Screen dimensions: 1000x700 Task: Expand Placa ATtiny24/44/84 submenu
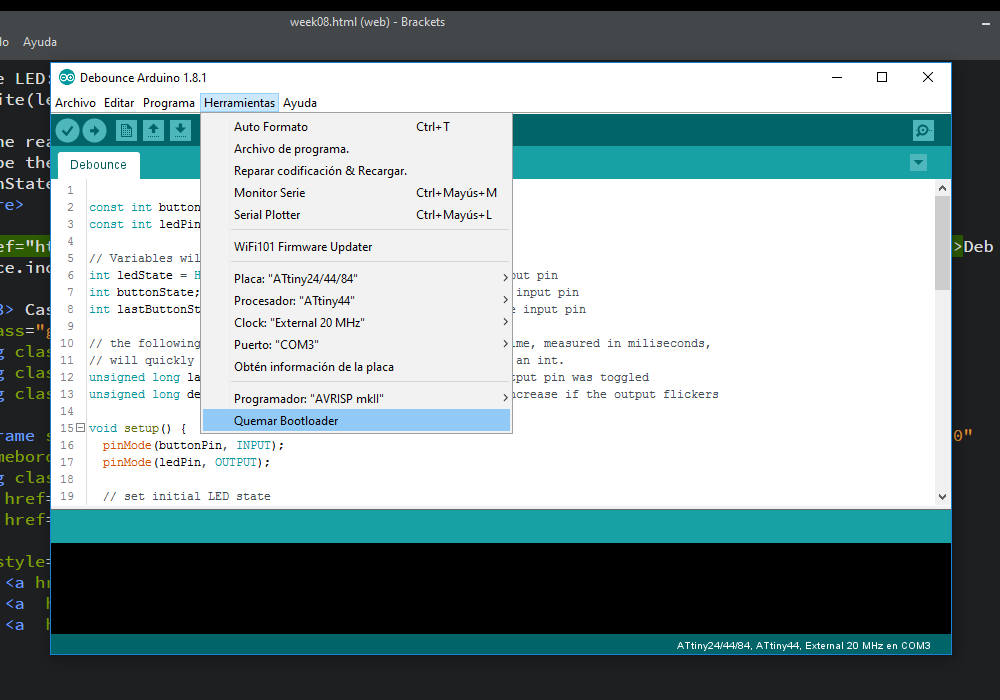point(356,279)
